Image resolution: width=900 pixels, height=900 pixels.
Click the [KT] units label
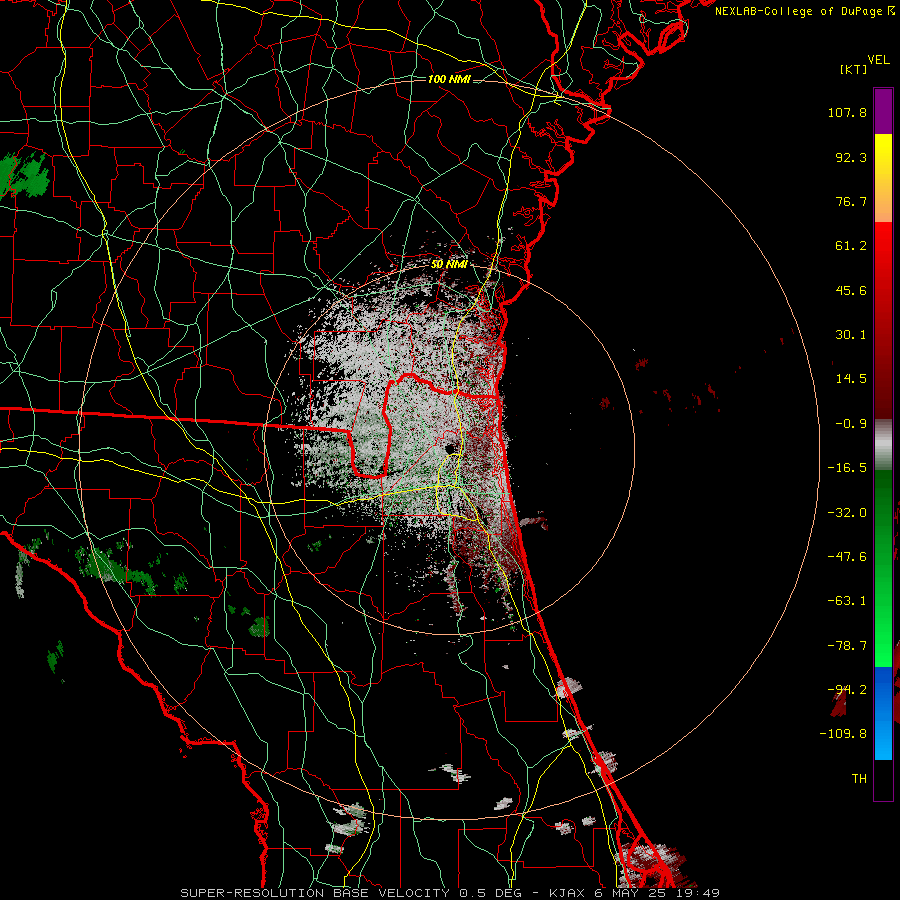pyautogui.click(x=853, y=69)
